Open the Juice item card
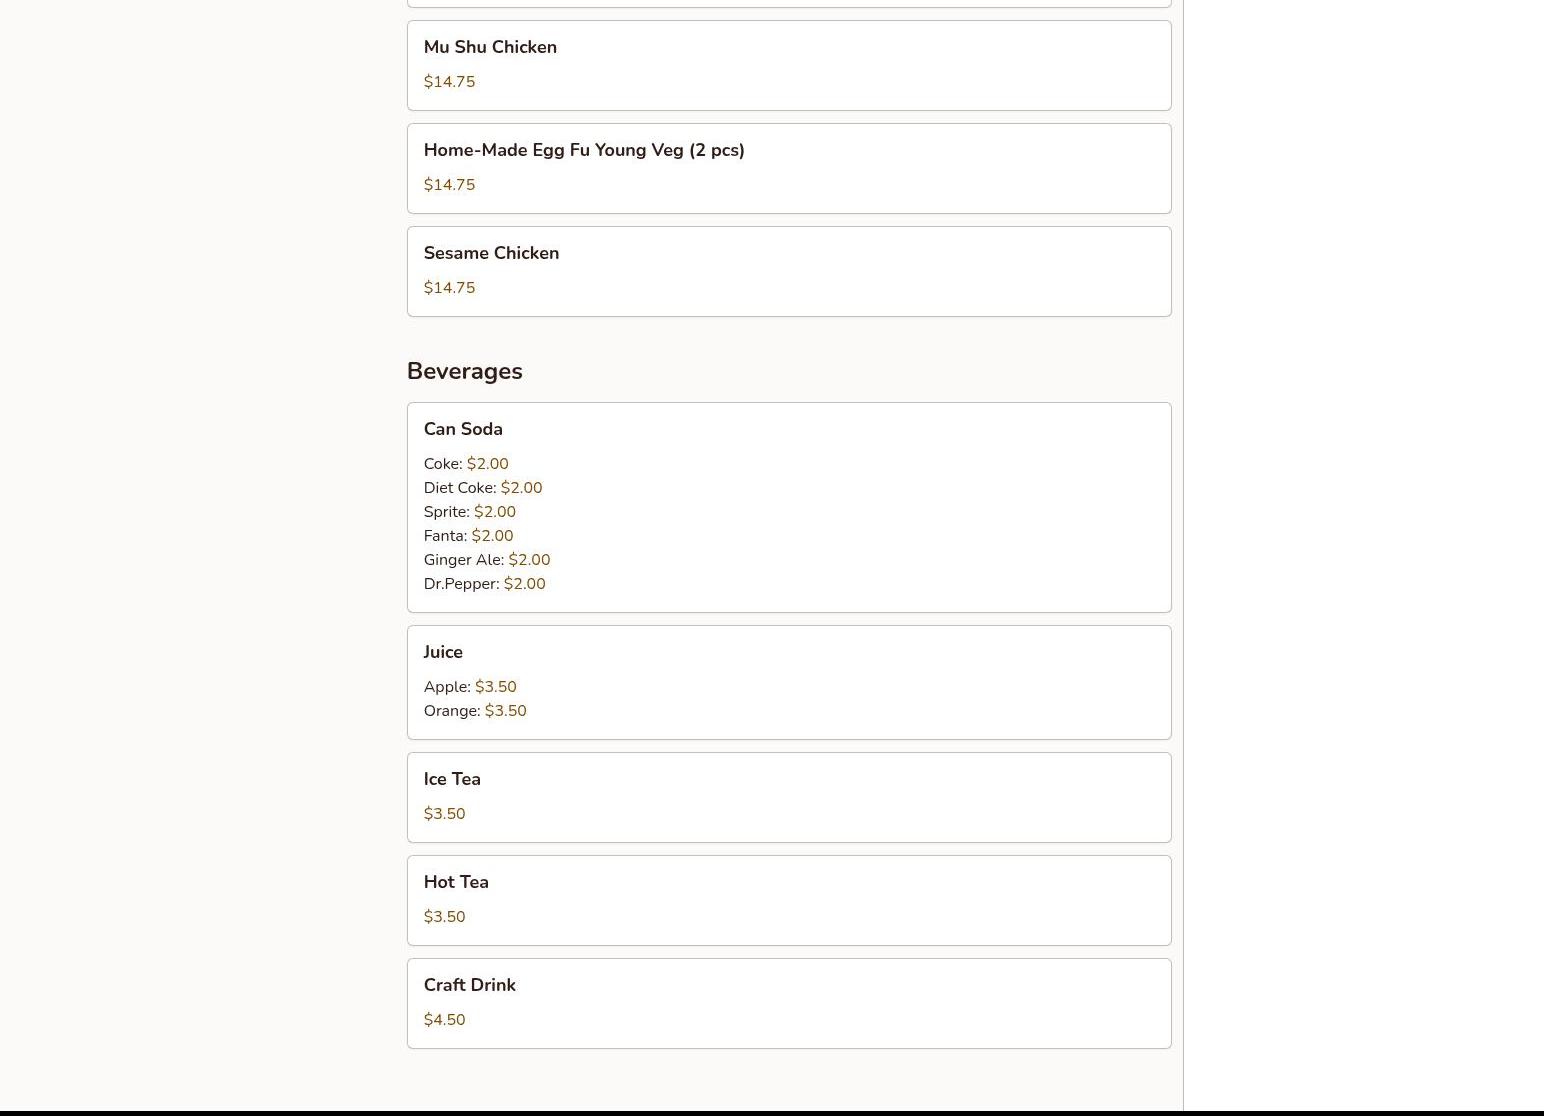 (789, 682)
